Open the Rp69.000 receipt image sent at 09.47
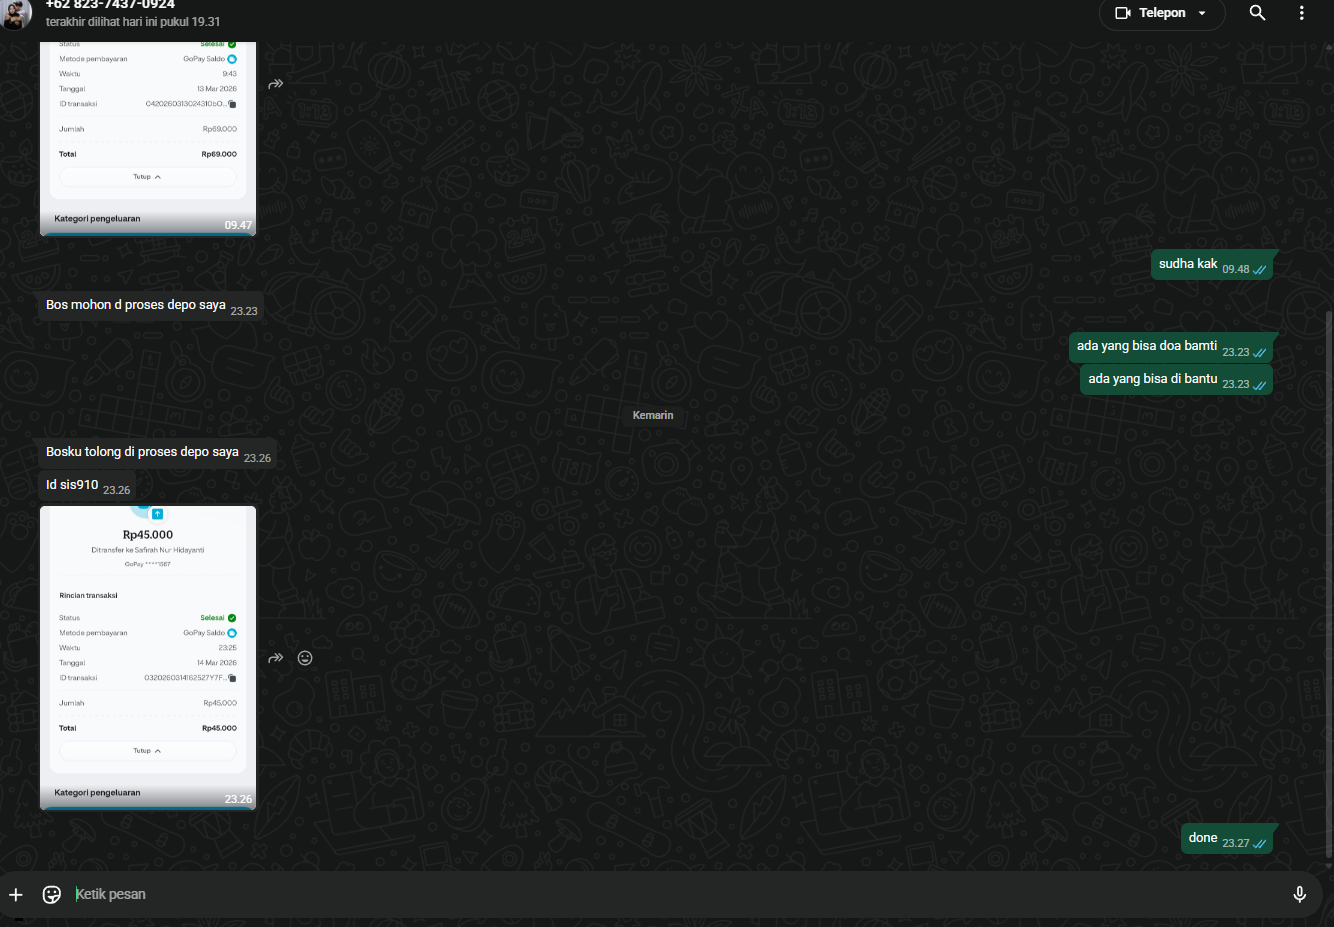Image resolution: width=1334 pixels, height=927 pixels. [148, 139]
